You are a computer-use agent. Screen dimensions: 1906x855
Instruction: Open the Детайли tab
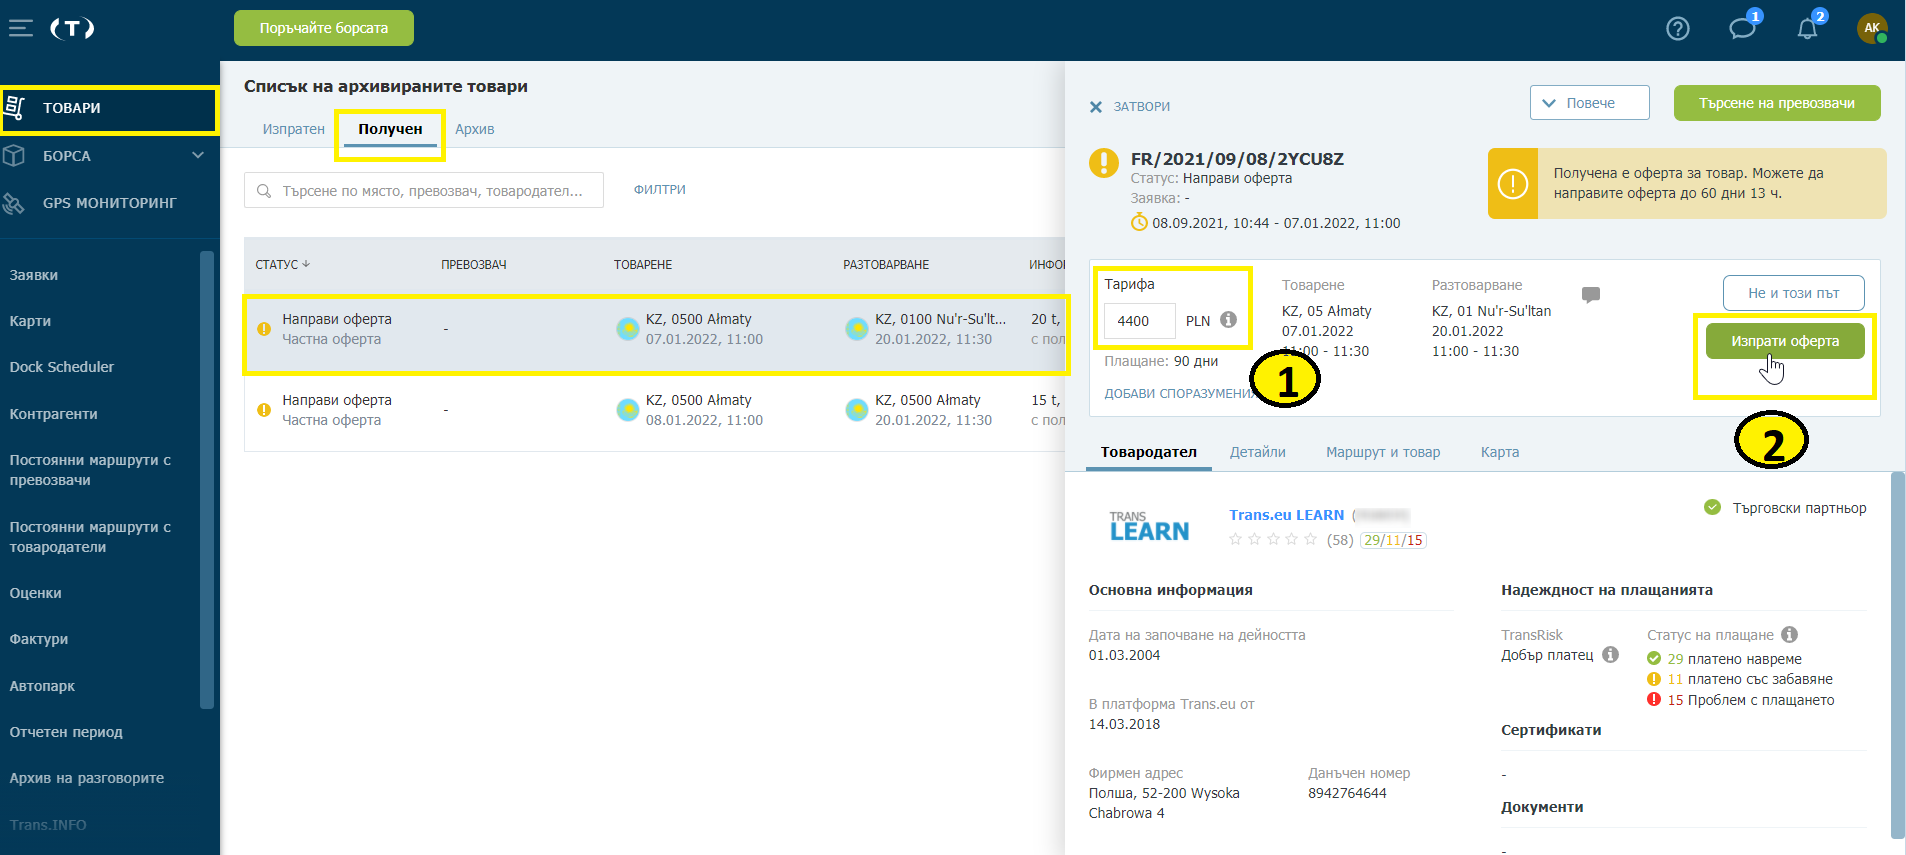[x=1258, y=452]
